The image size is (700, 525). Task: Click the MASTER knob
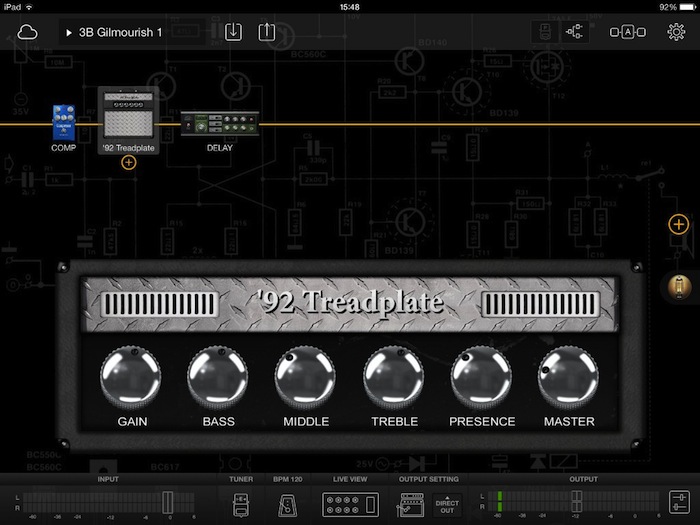click(x=568, y=379)
